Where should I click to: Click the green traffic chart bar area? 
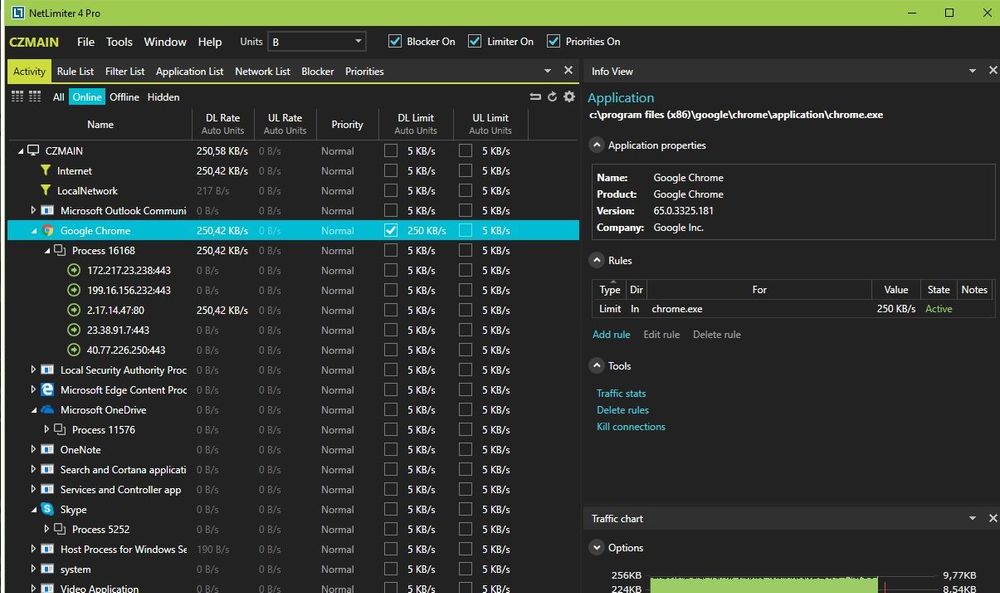(763, 585)
